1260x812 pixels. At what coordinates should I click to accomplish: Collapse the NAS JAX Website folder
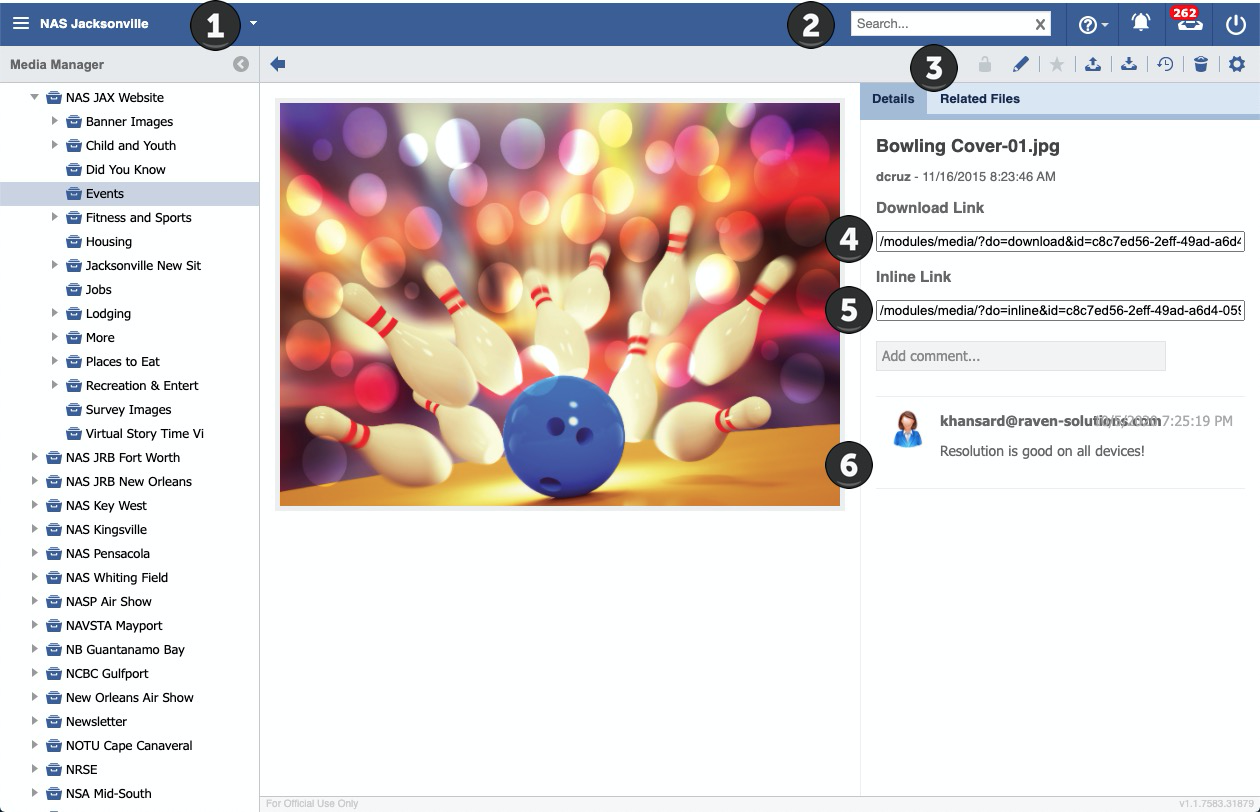coord(35,97)
